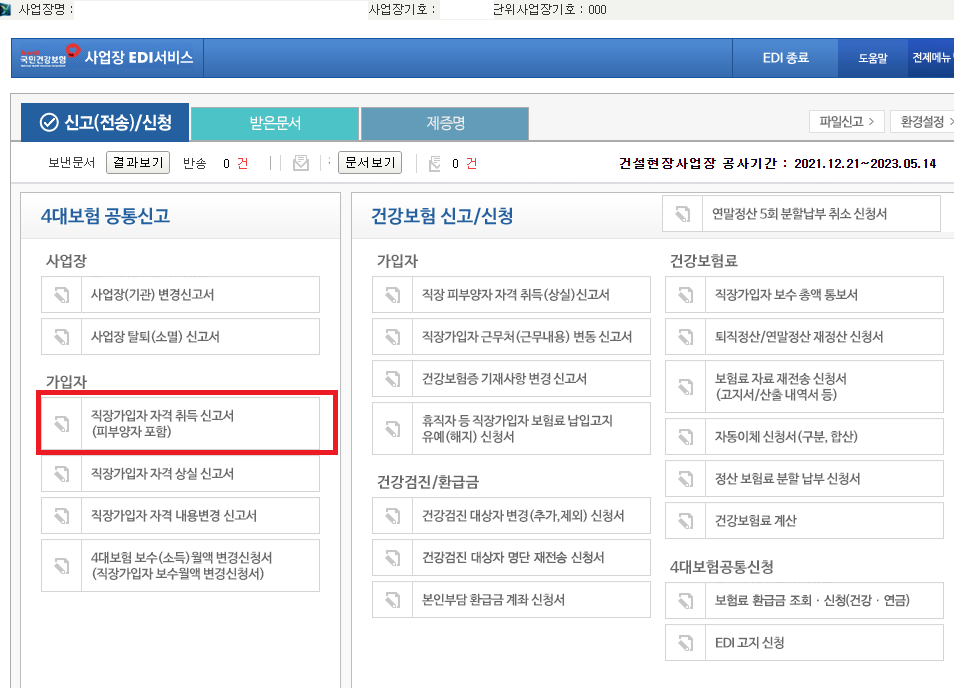Click document icon beside 본인부담 환급금 계좌 신청서
The width and height of the screenshot is (954, 688).
pyautogui.click(x=392, y=600)
